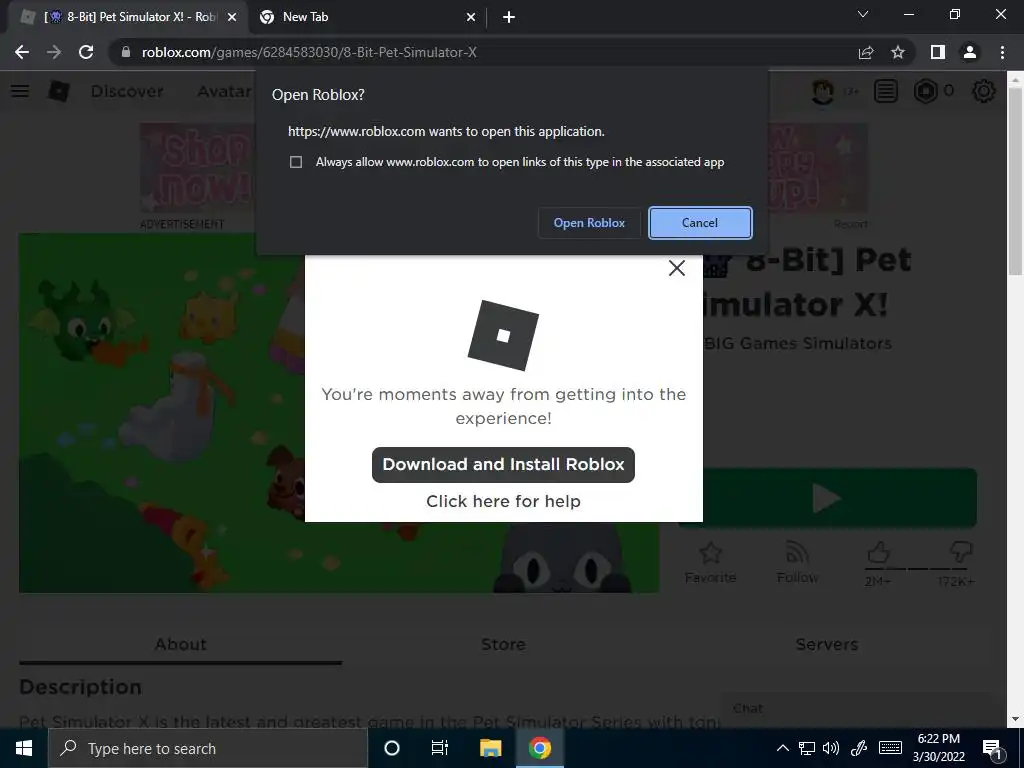Screen dimensions: 1024x768
Task: Open the Windows Start menu
Action: click(24, 748)
